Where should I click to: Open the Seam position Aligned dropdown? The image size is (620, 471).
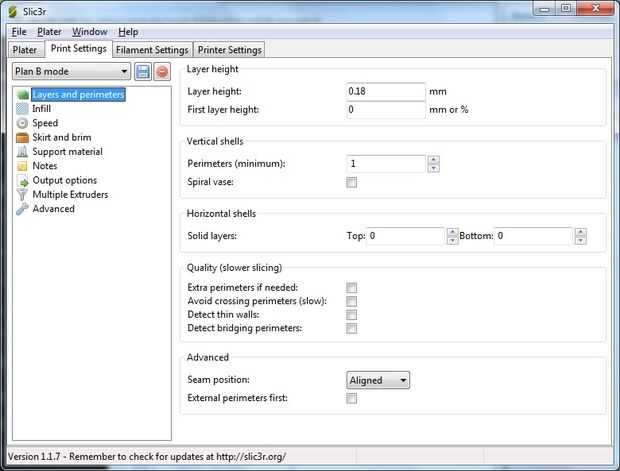tap(378, 380)
